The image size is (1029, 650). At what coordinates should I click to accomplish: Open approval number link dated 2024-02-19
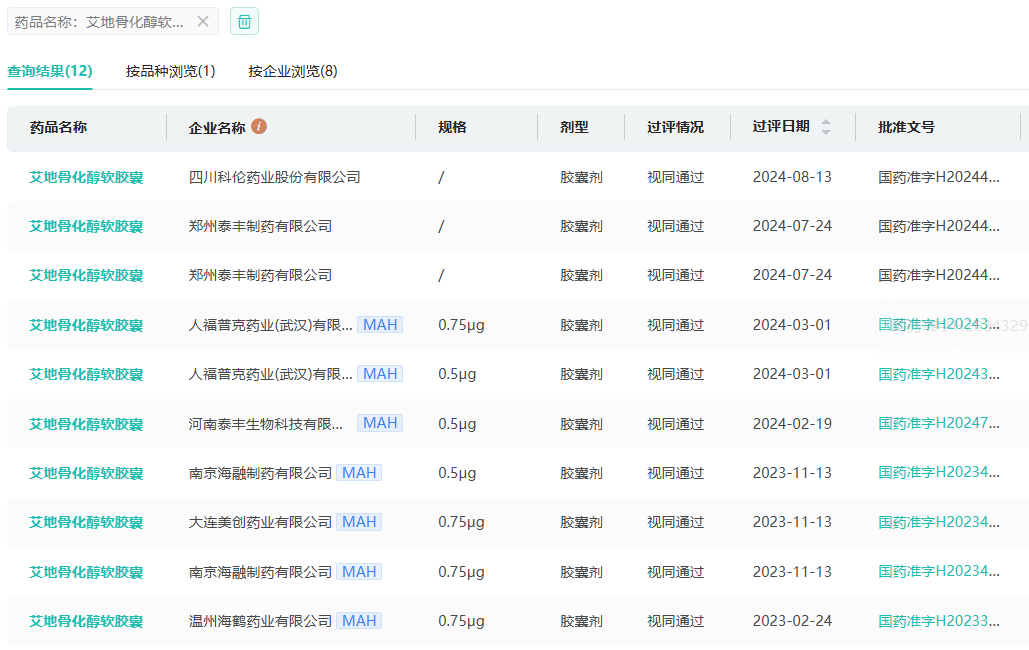pyautogui.click(x=938, y=423)
